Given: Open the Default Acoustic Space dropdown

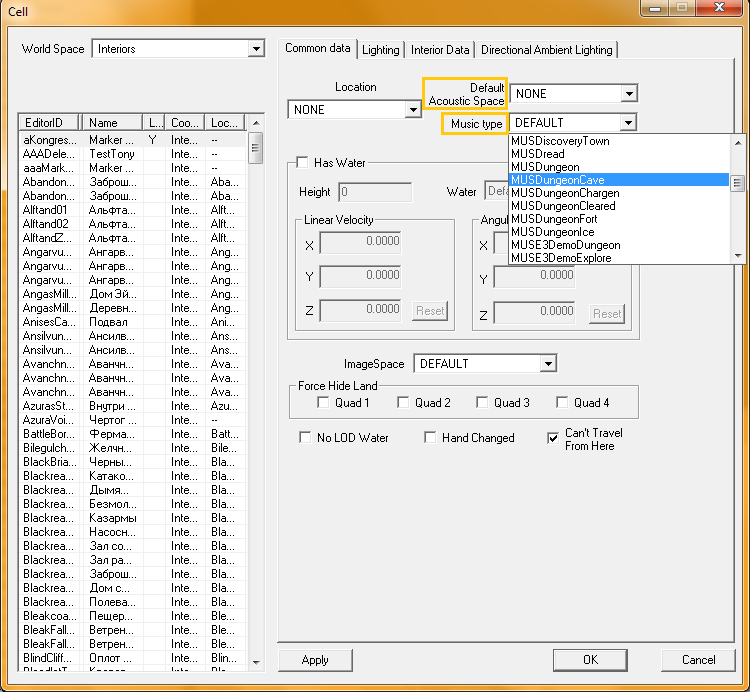Looking at the screenshot, I should tap(629, 93).
